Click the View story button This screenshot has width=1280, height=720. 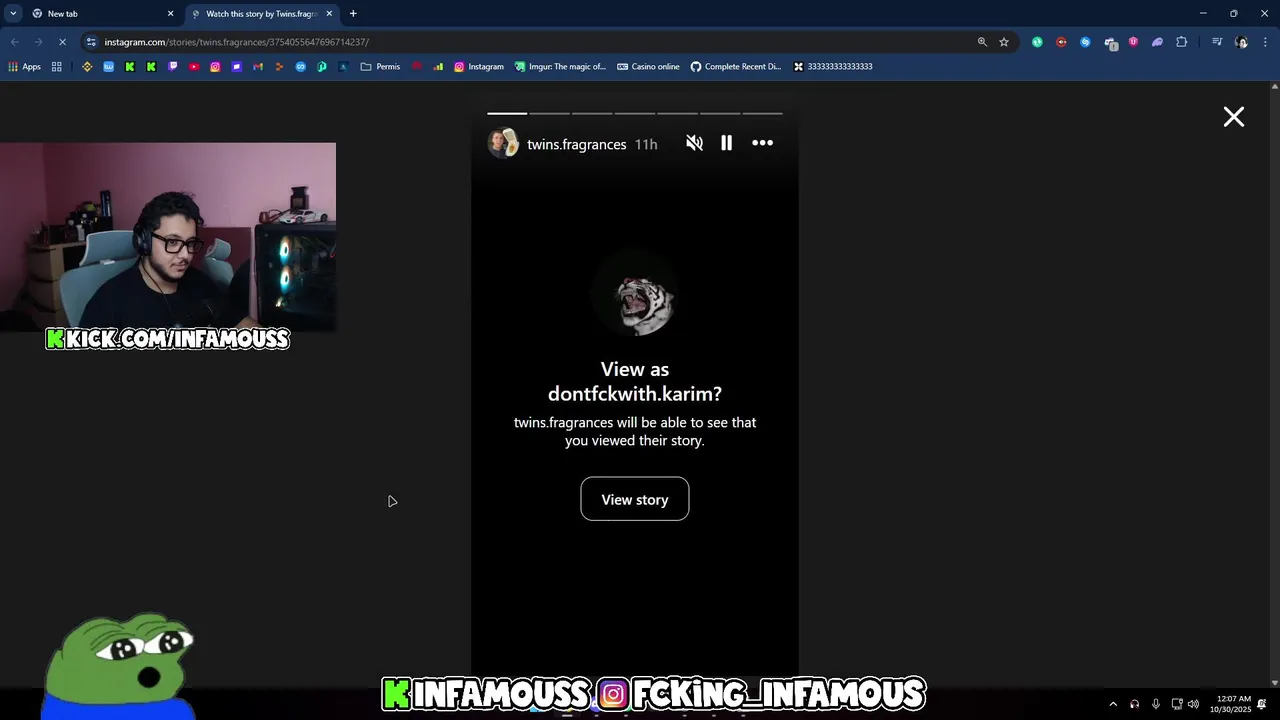click(635, 499)
